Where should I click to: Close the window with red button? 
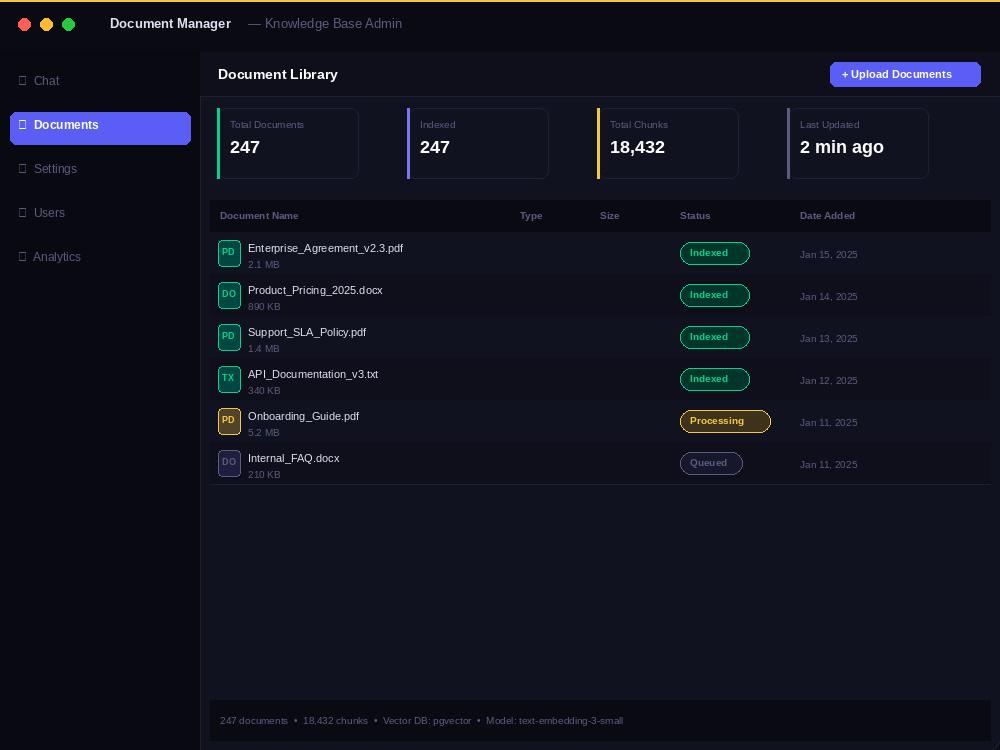point(24,24)
